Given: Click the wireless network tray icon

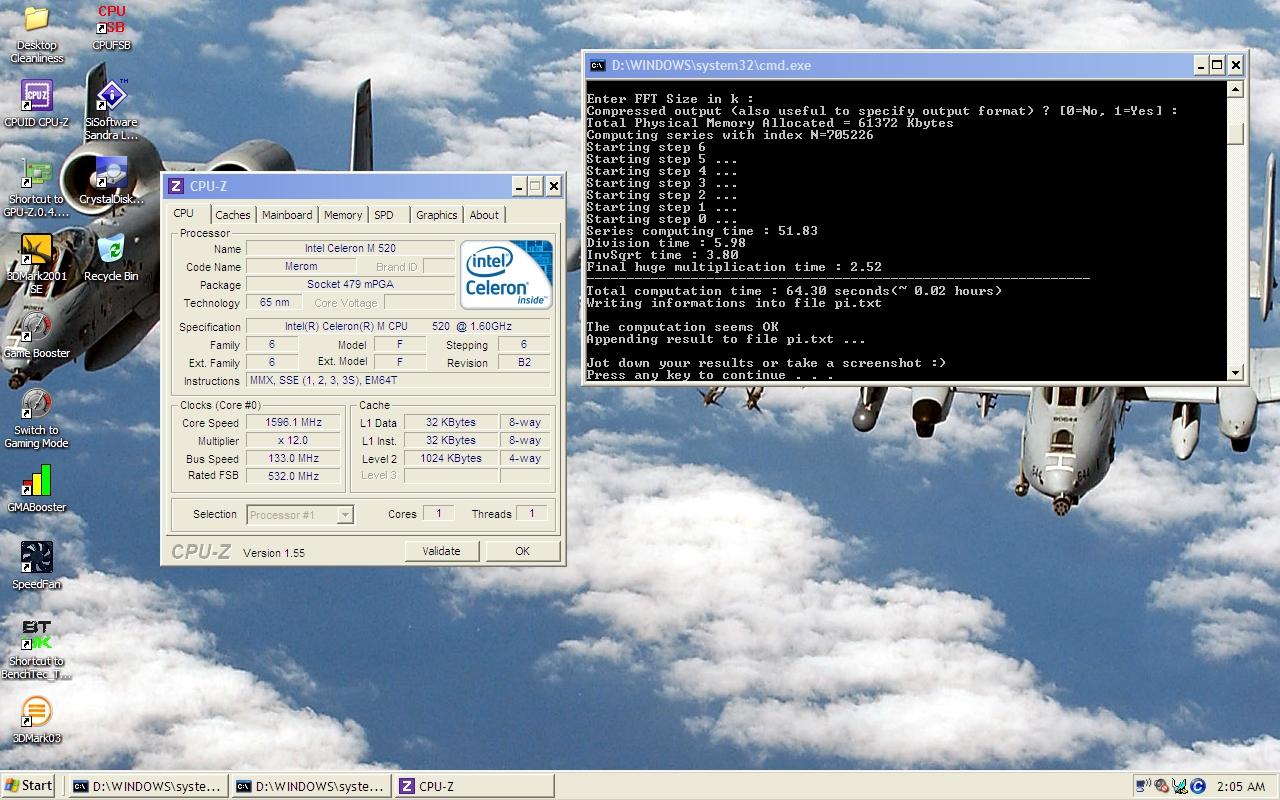Looking at the screenshot, I should 1146,786.
